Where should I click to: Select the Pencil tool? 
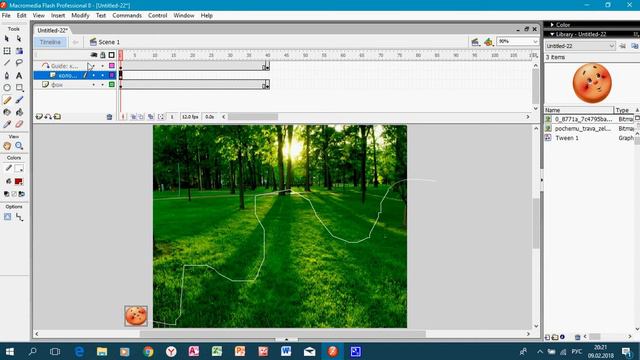click(7, 100)
